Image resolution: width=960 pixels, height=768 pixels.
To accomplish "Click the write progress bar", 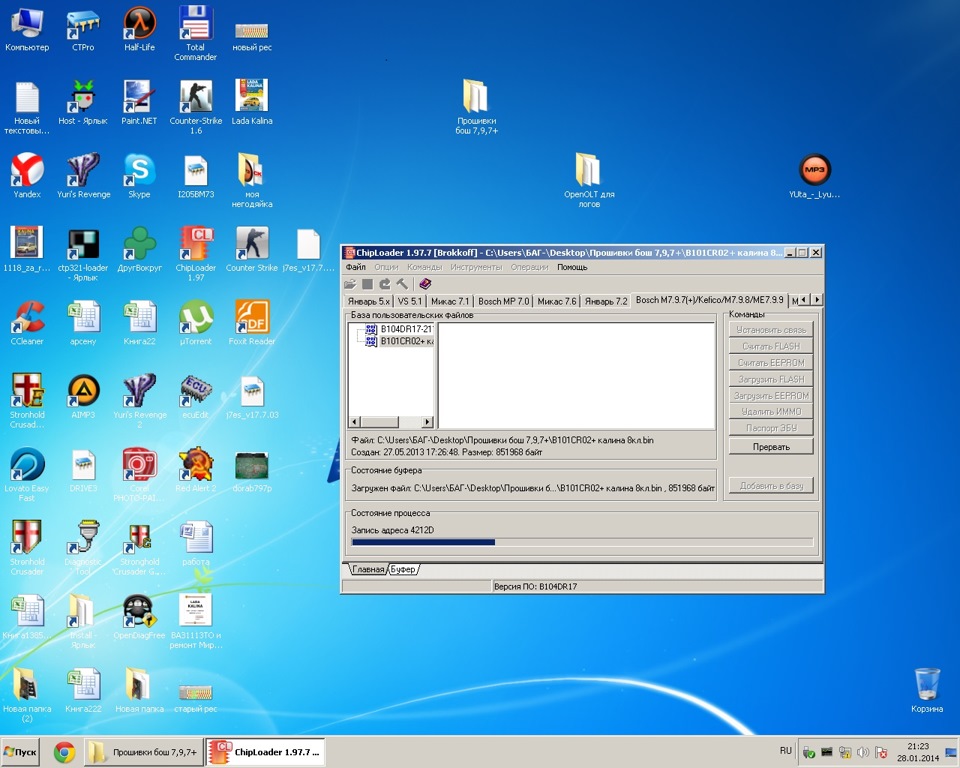I will click(x=582, y=542).
